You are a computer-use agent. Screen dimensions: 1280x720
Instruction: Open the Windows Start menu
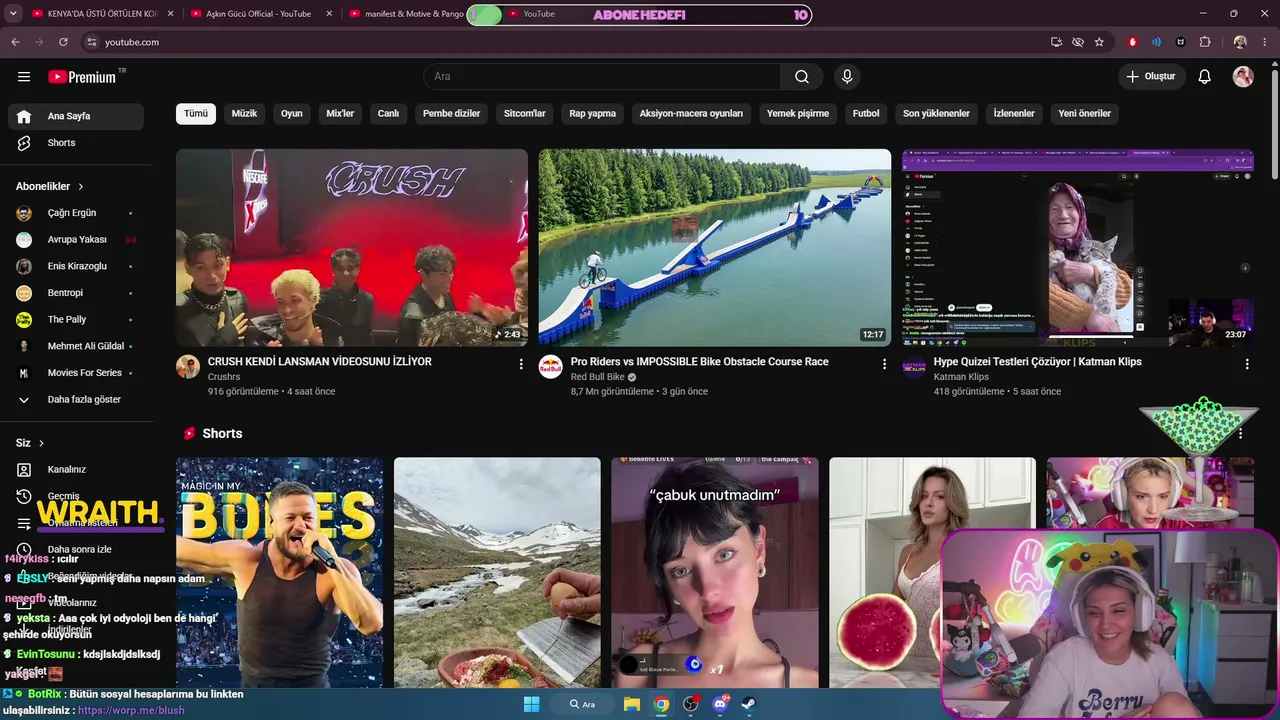[532, 704]
